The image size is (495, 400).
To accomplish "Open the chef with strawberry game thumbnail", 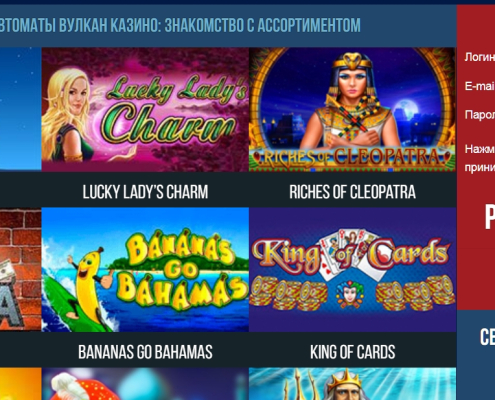I will 145,384.
